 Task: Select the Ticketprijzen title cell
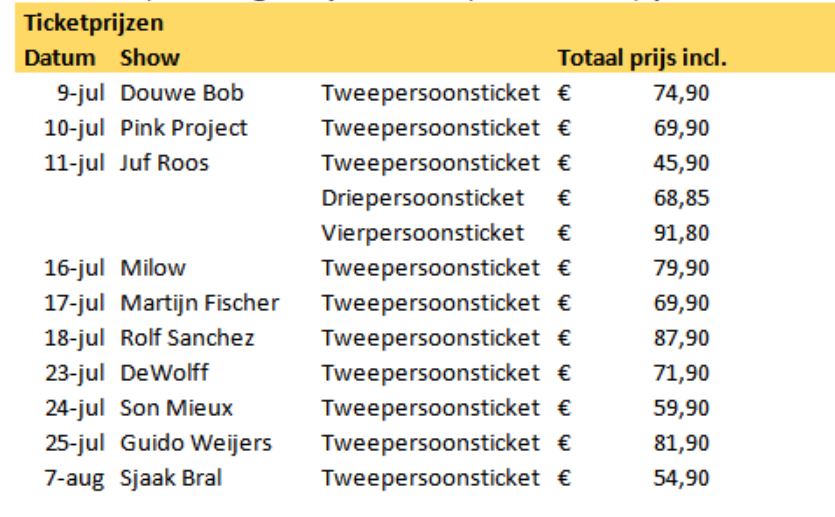[x=94, y=23]
